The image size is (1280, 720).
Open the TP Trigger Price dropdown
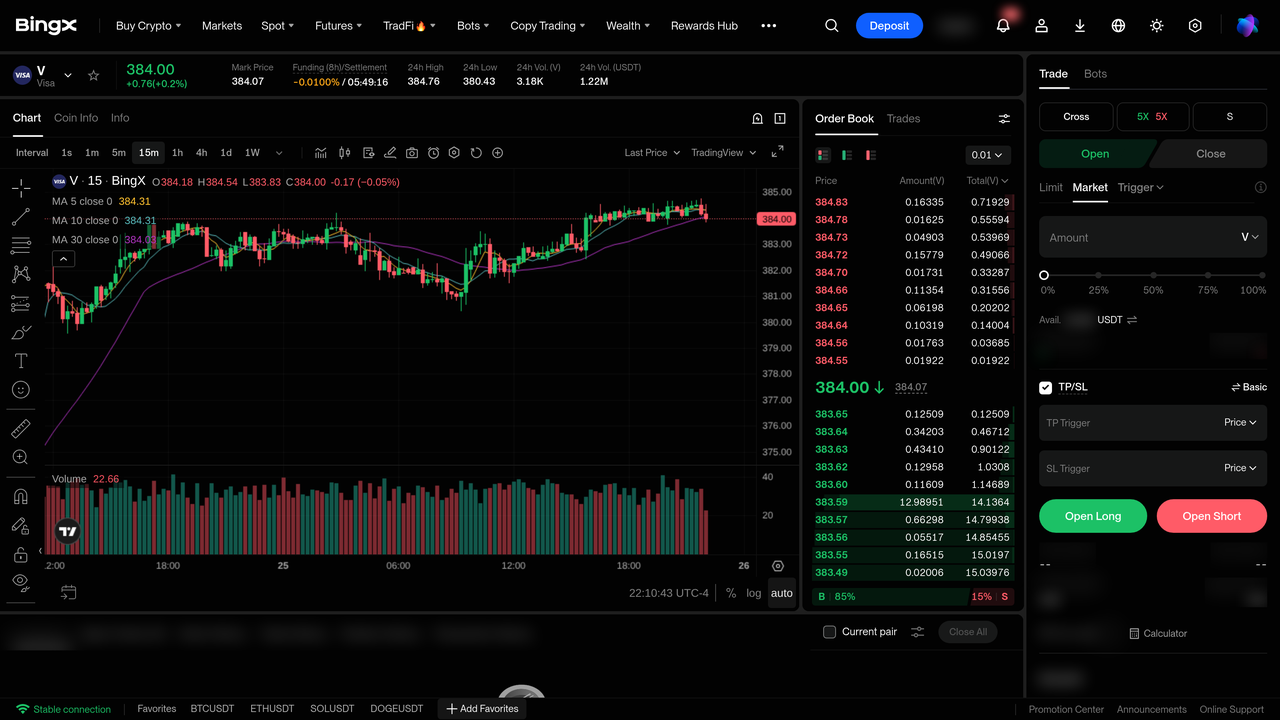[1240, 422]
